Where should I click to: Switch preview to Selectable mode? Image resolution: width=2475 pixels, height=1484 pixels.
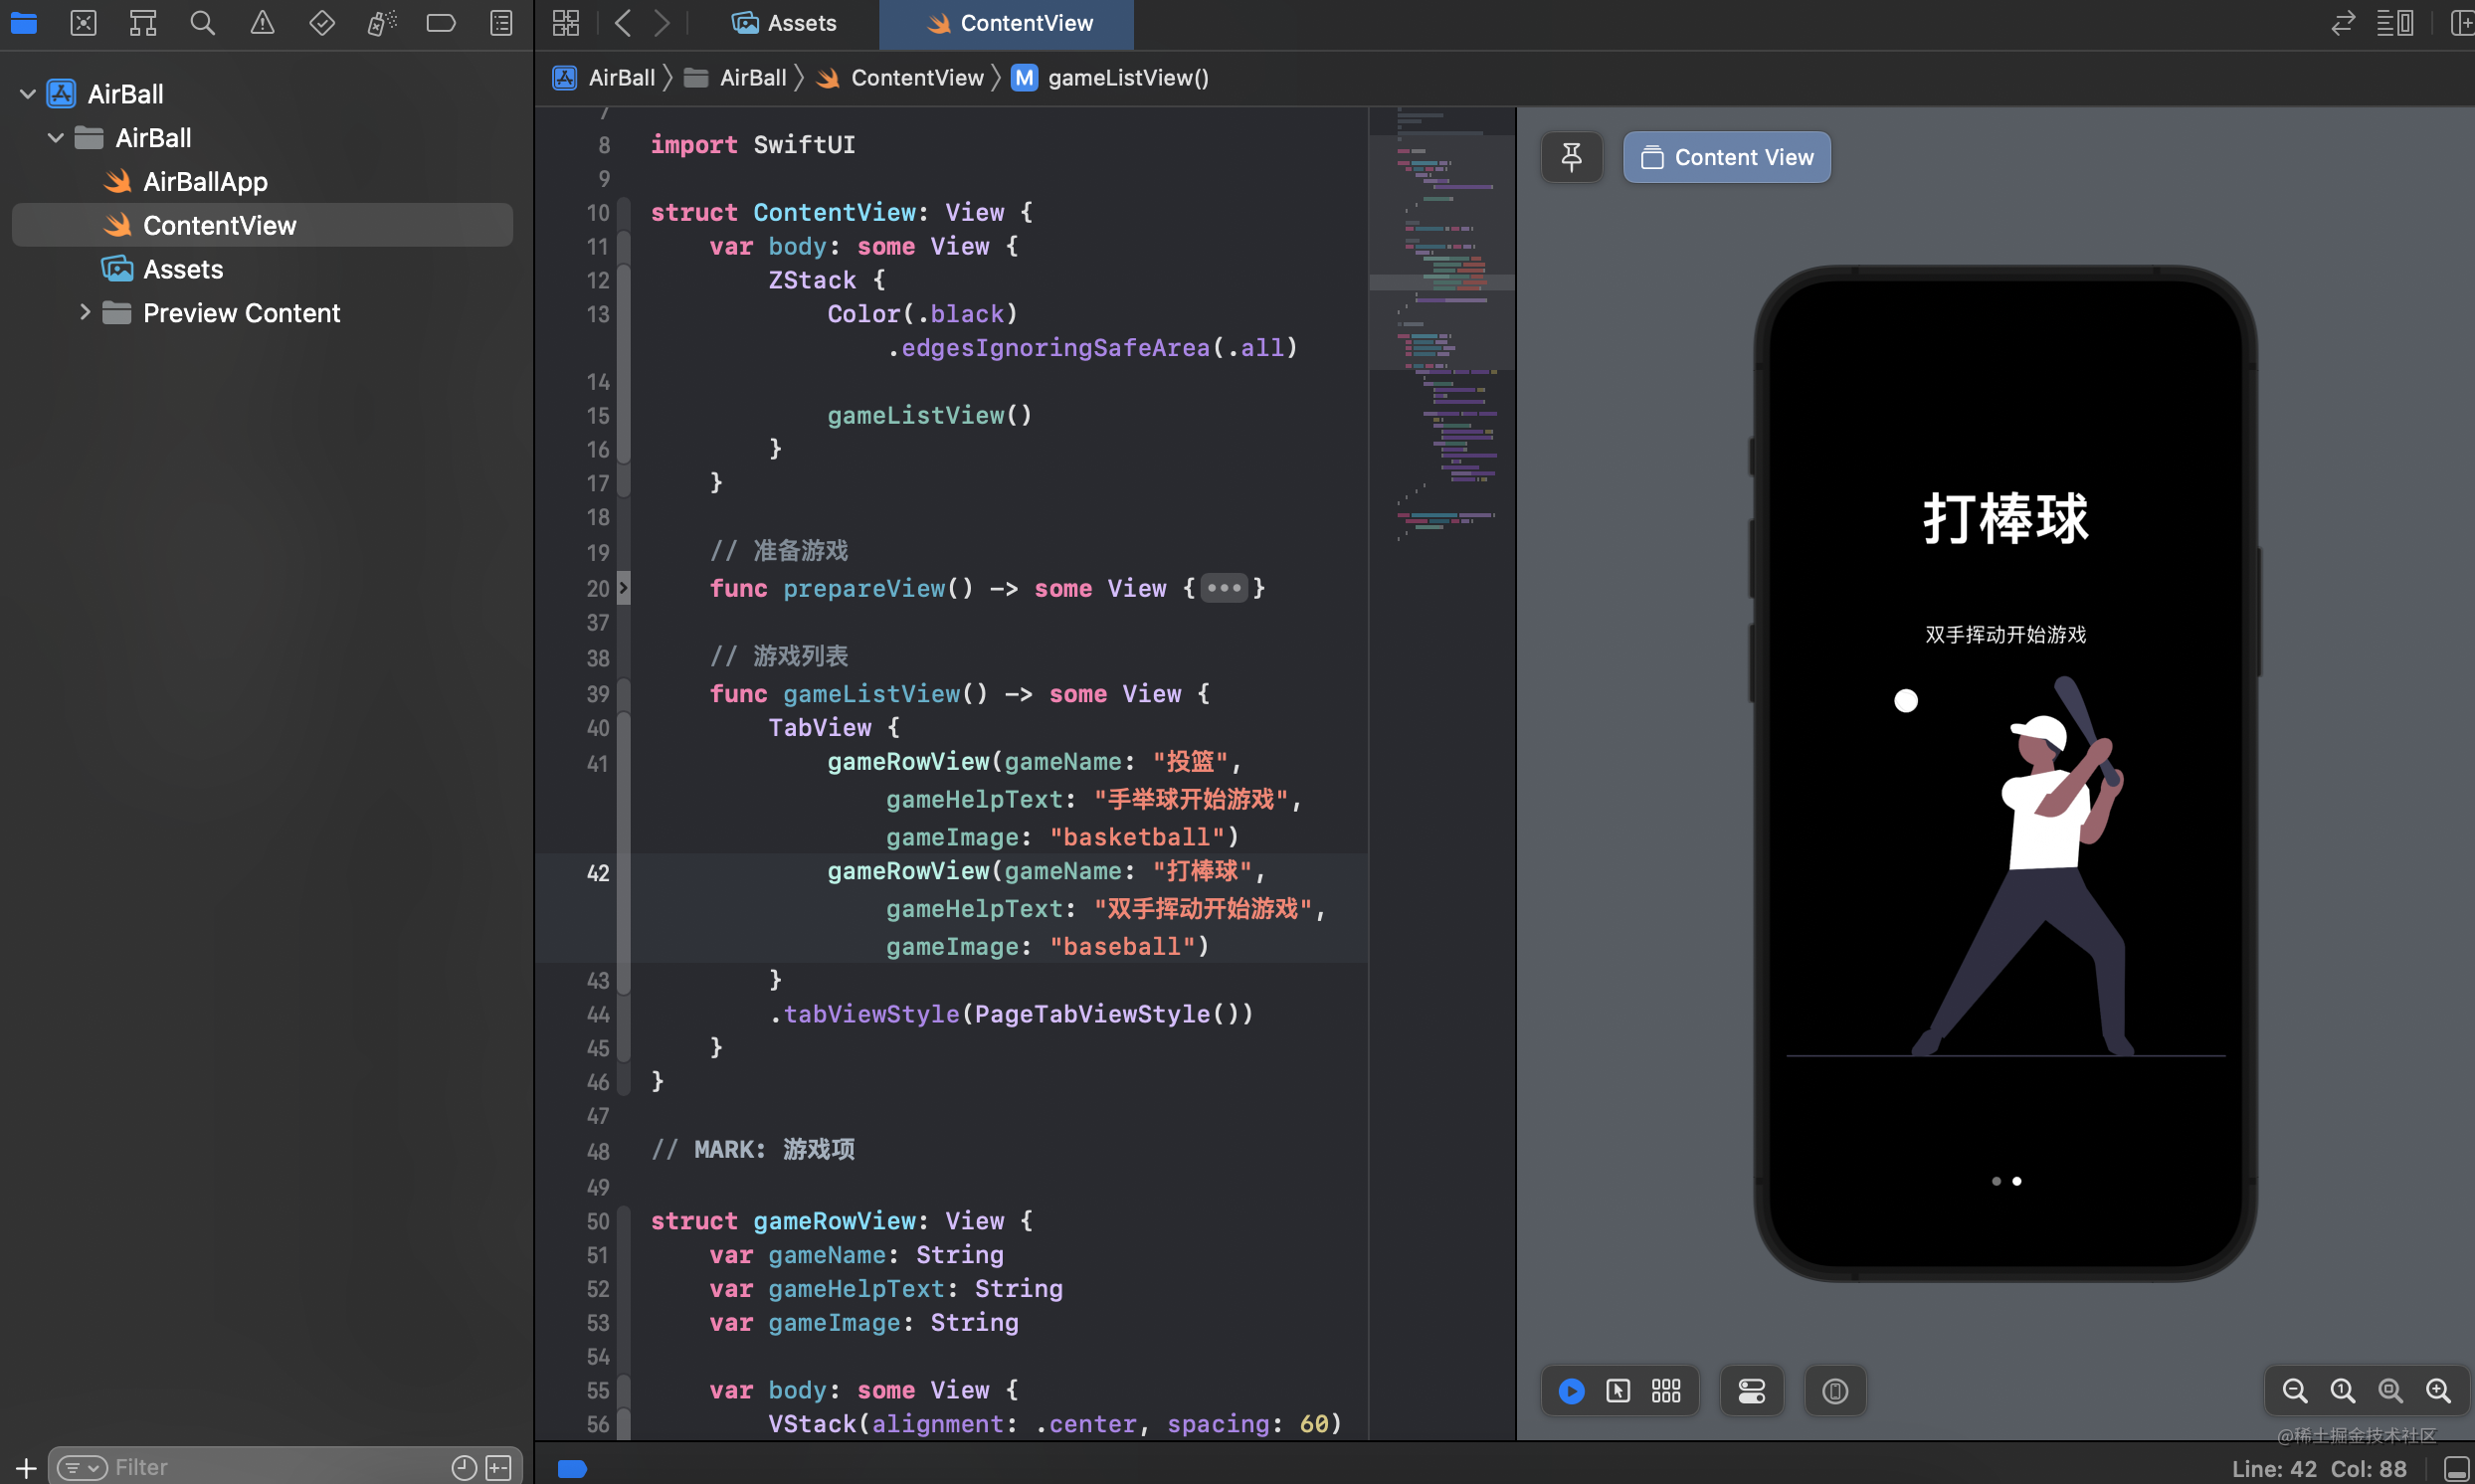tap(1618, 1391)
